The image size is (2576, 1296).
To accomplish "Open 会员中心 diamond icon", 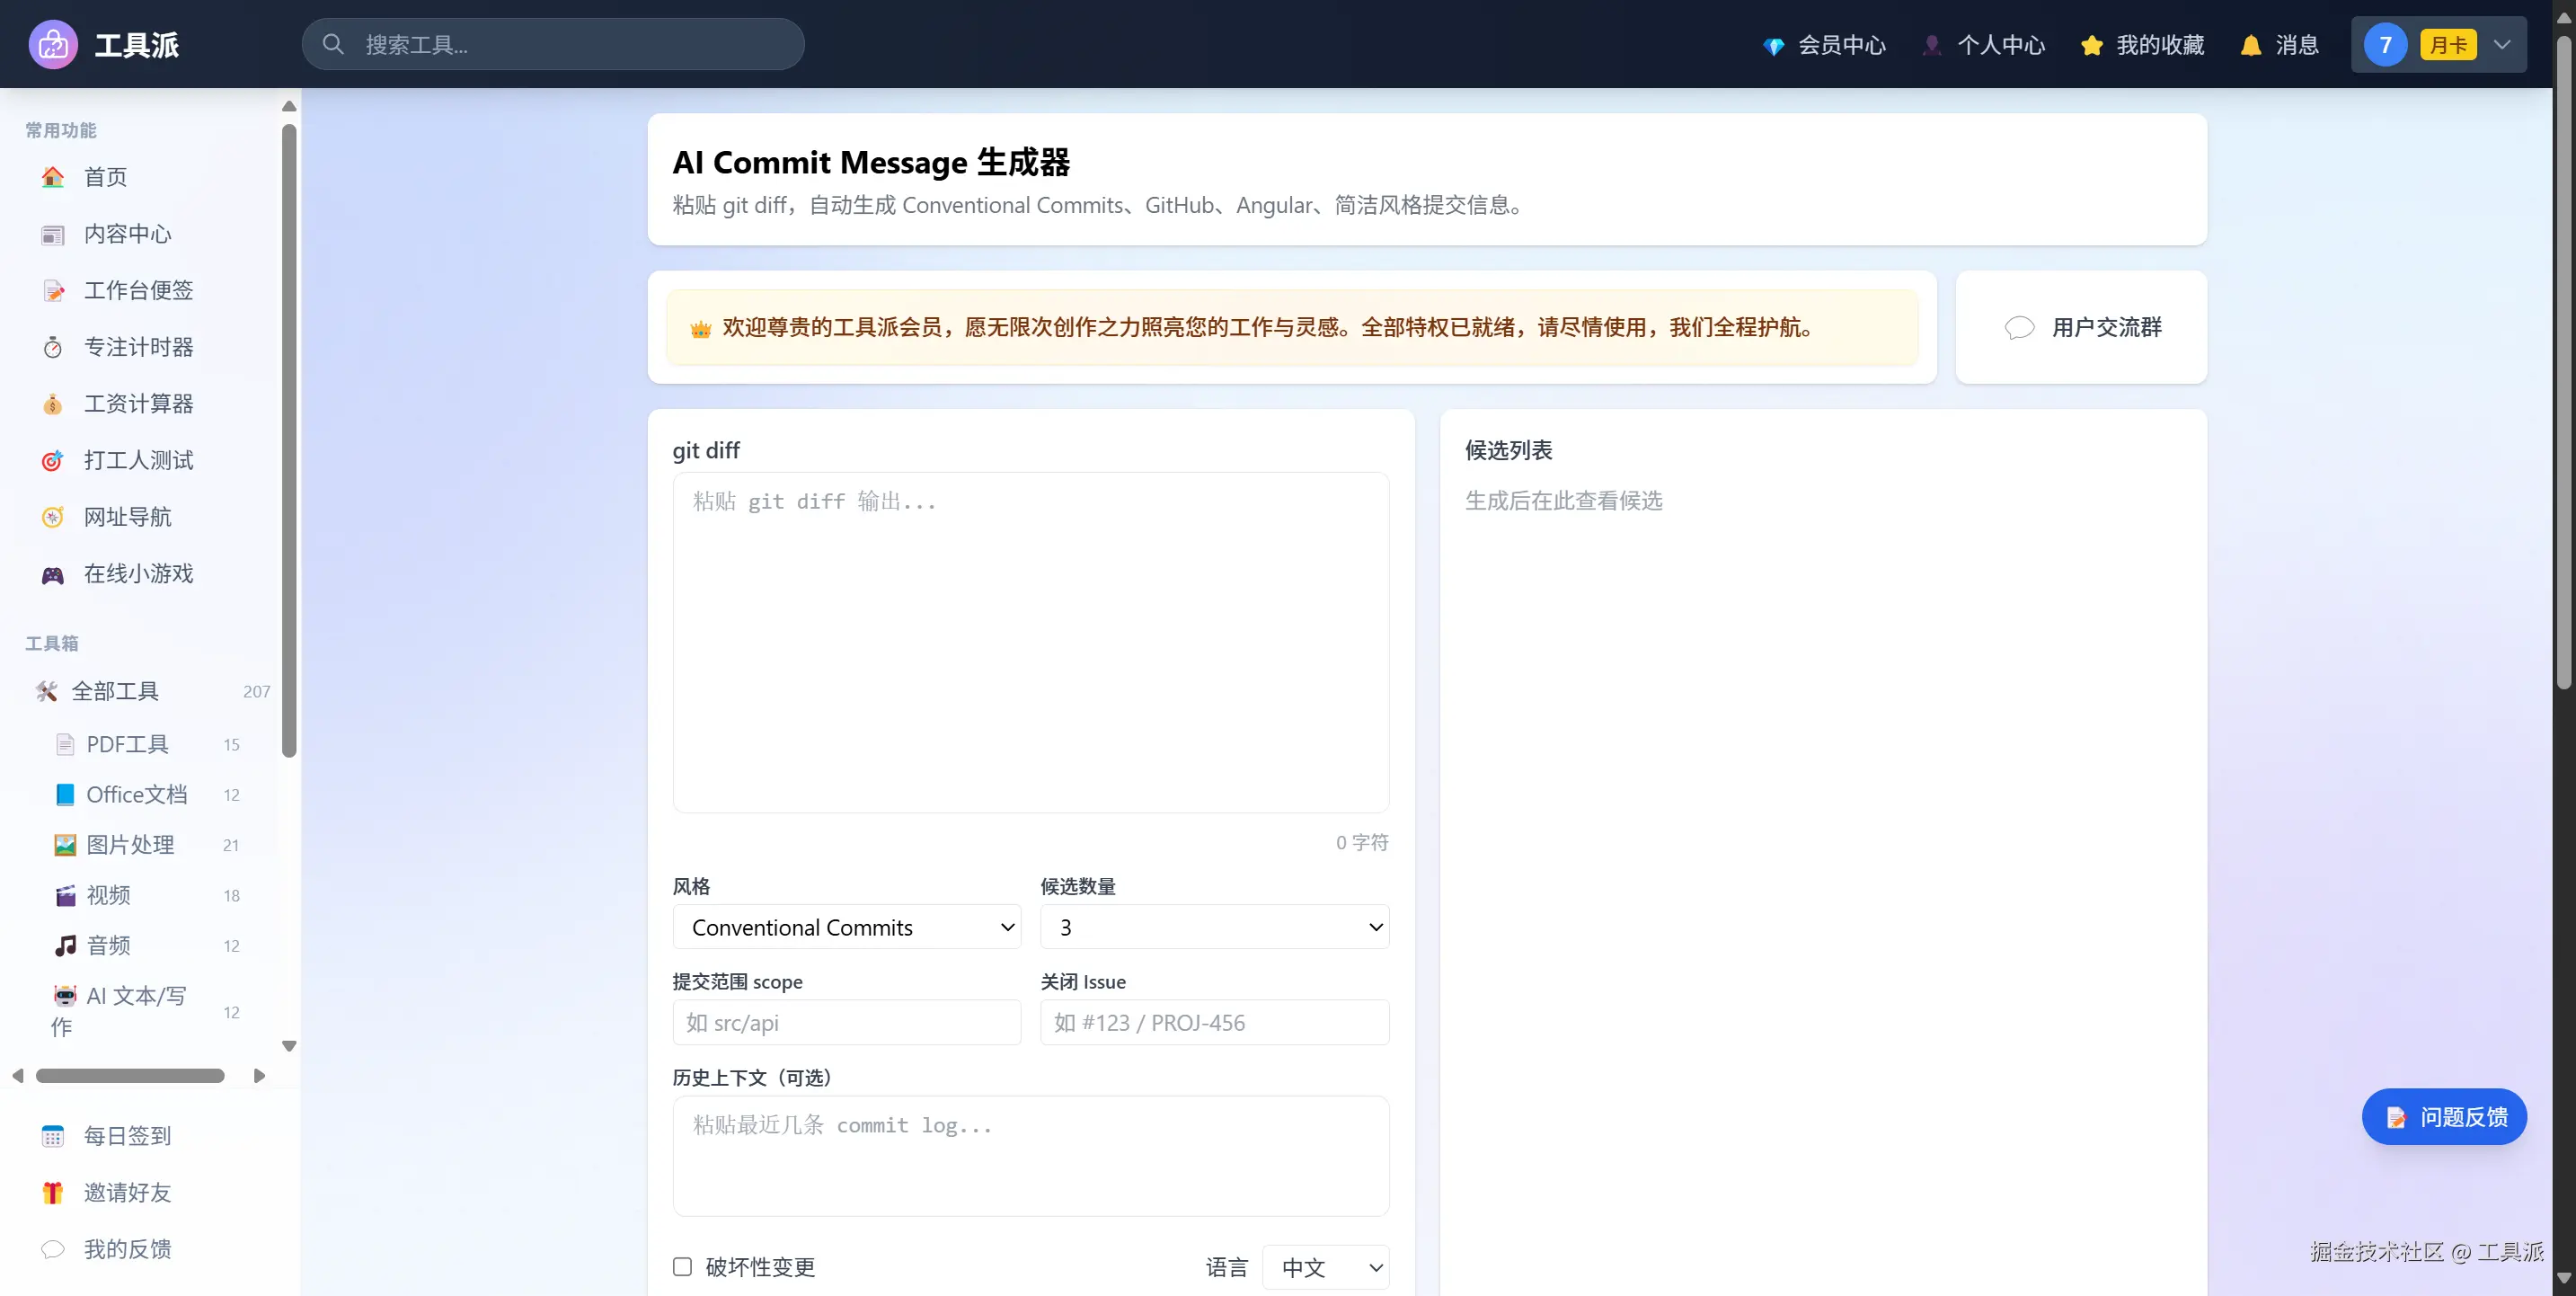I will [x=1773, y=46].
